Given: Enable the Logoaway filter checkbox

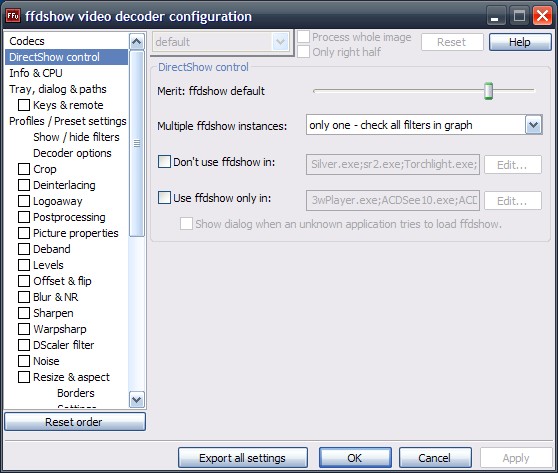Looking at the screenshot, I should tap(24, 201).
